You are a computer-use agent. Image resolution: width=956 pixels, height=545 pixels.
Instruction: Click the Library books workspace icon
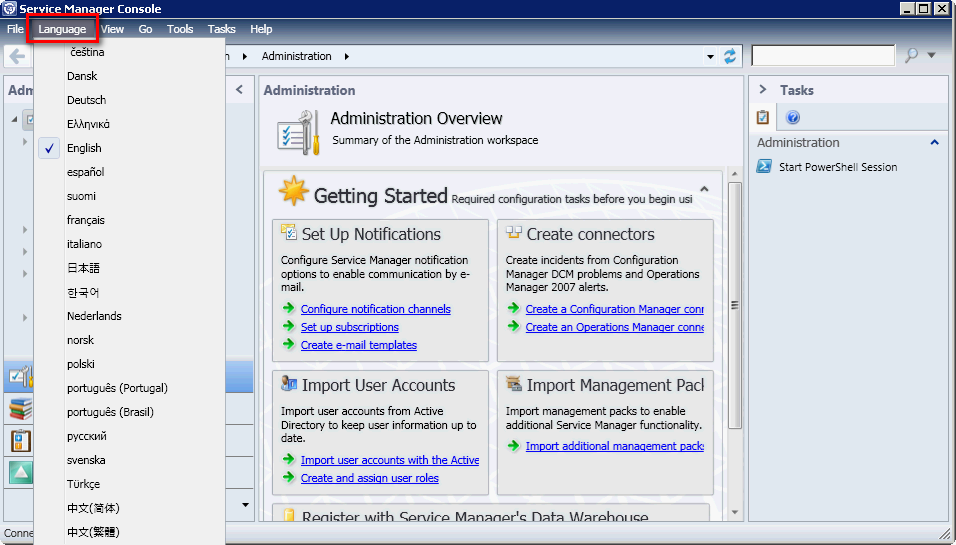(x=21, y=408)
